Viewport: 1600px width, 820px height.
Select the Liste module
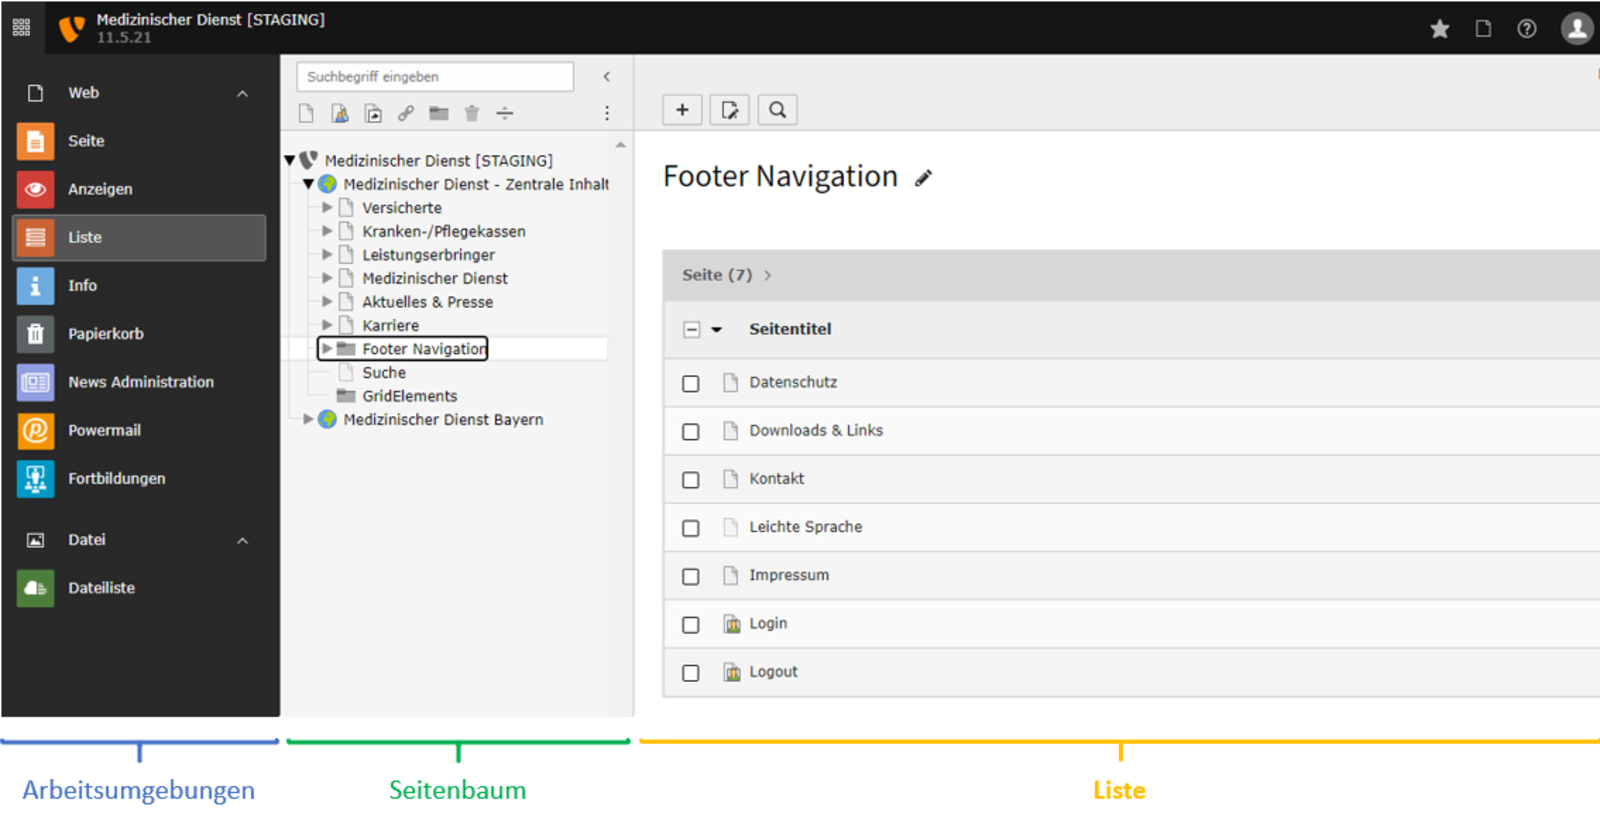[x=140, y=237]
